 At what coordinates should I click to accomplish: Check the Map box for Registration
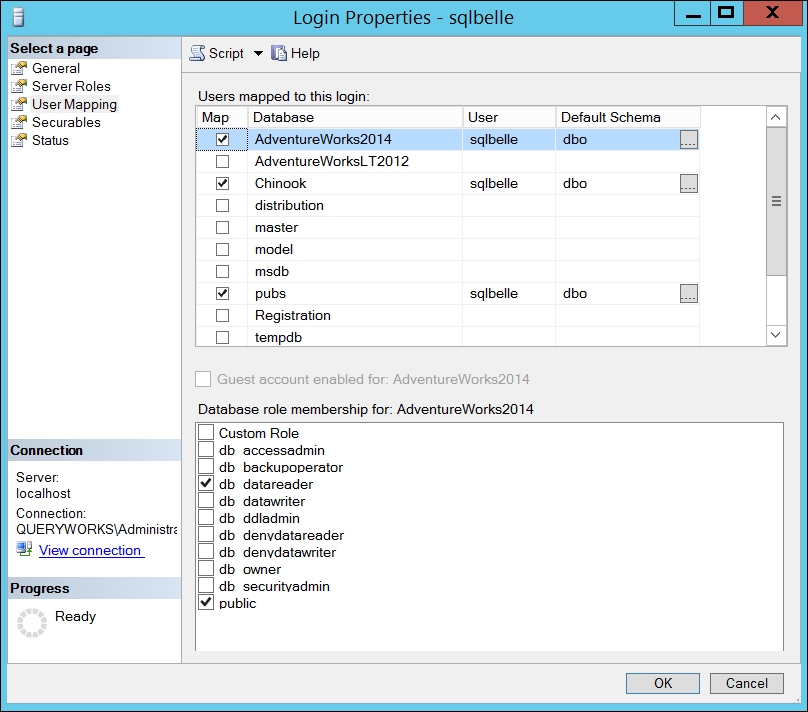[x=222, y=315]
